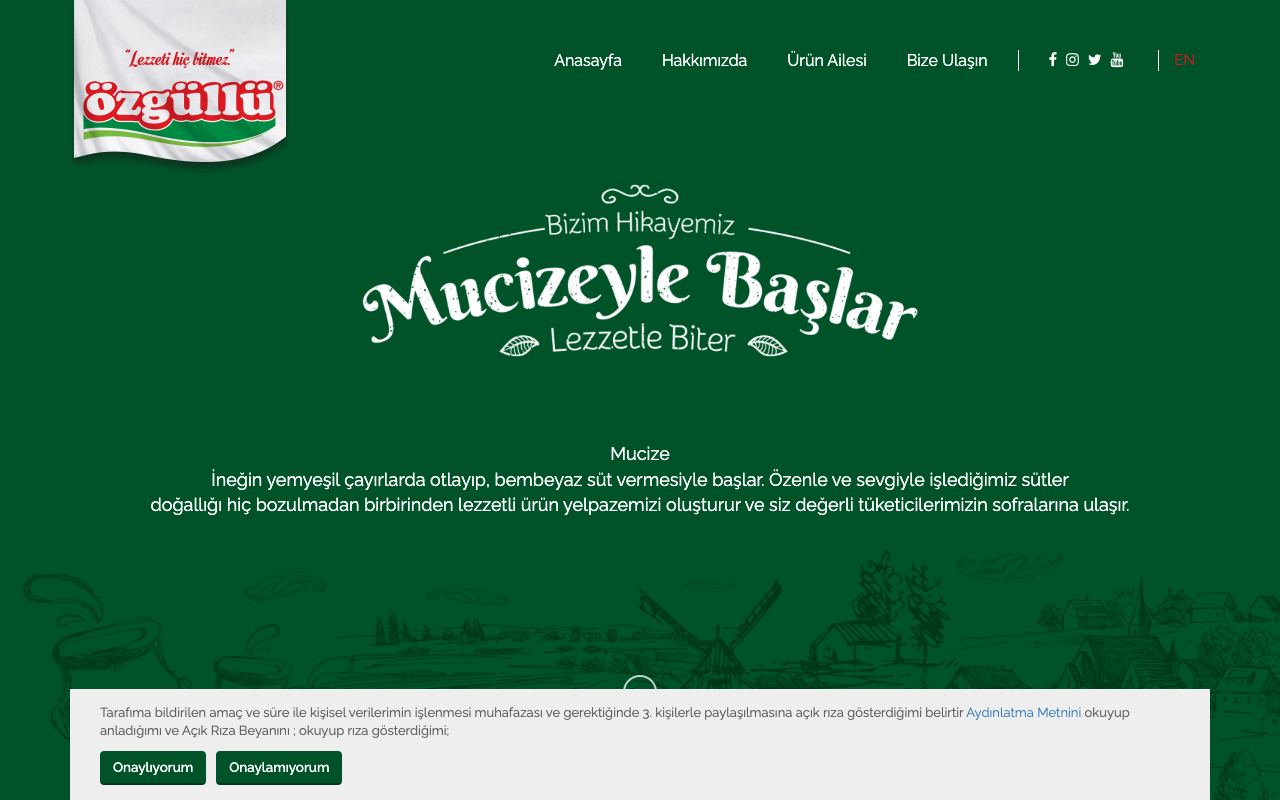Open the Aydınlatma Metnini link
Screen dimensions: 1280x800
pyautogui.click(x=1023, y=713)
